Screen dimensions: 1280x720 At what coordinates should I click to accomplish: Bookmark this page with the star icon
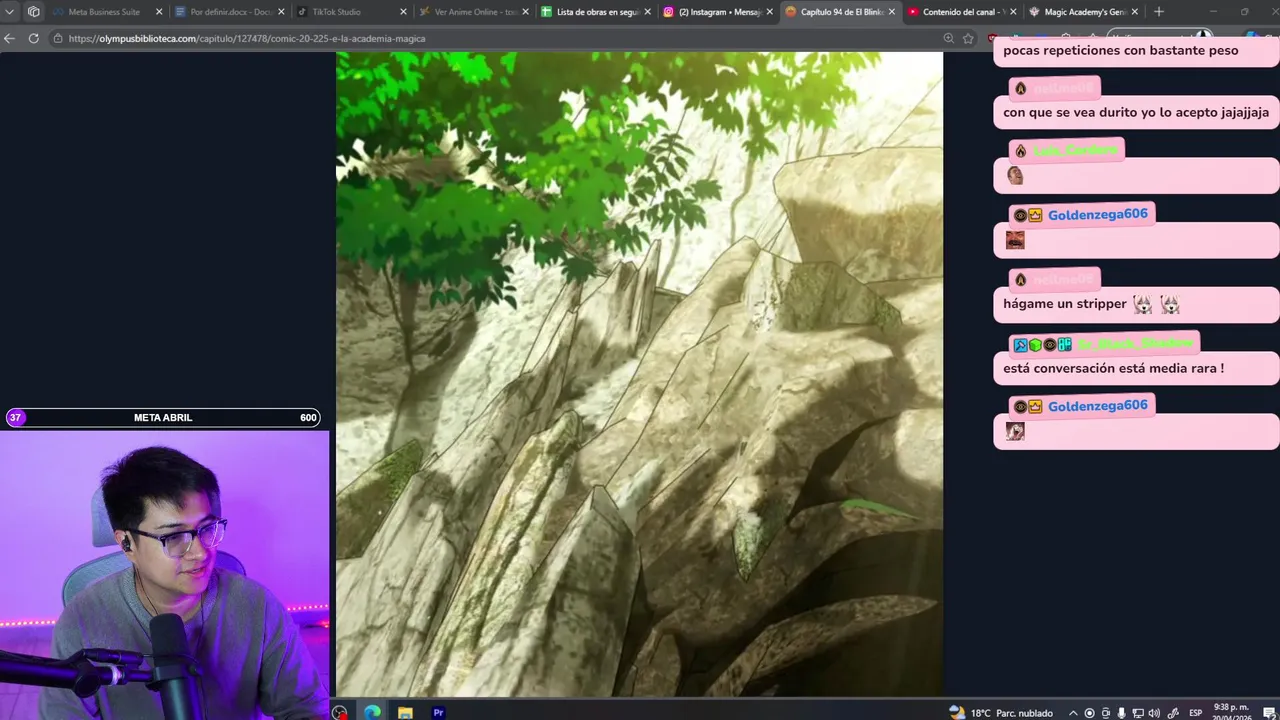coord(968,38)
